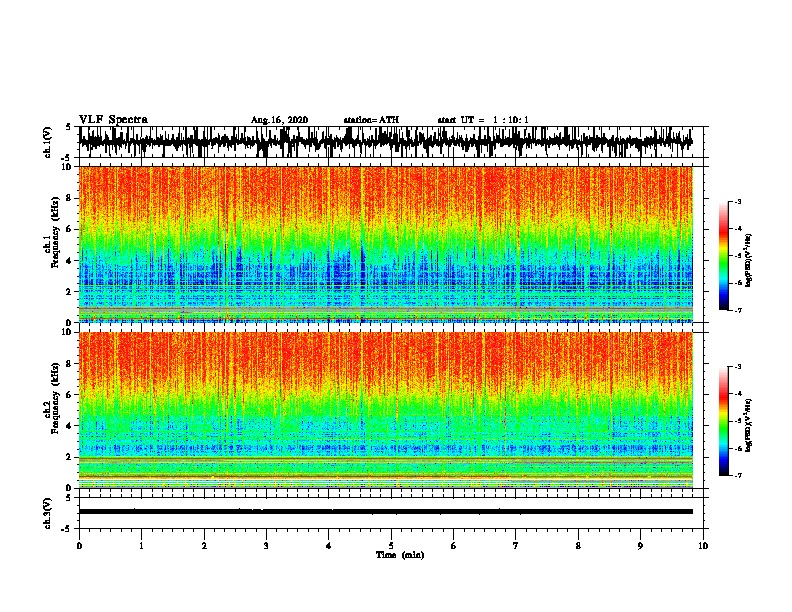This screenshot has width=792, height=612.
Task: Click the ch.1 Frequency (kHz) axis label
Action: [51, 232]
